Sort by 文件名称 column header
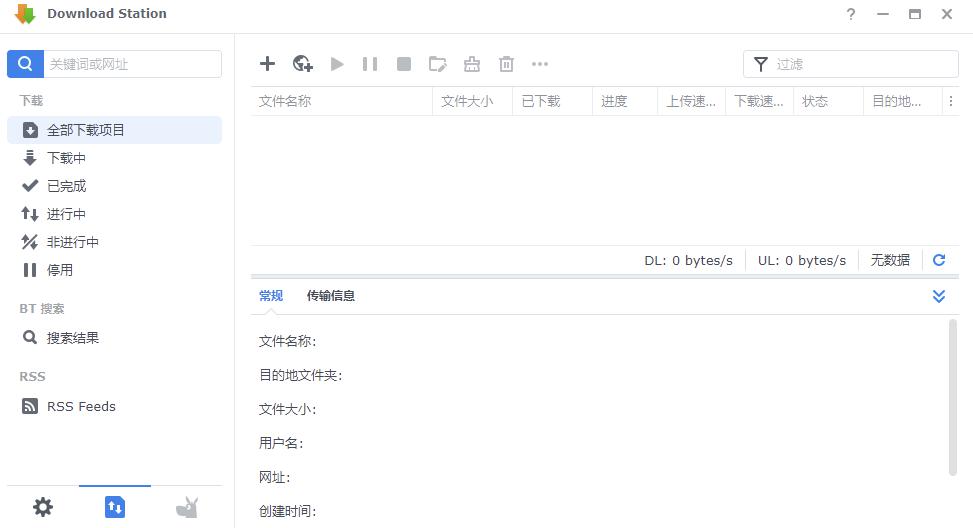This screenshot has width=973, height=528. pyautogui.click(x=341, y=101)
